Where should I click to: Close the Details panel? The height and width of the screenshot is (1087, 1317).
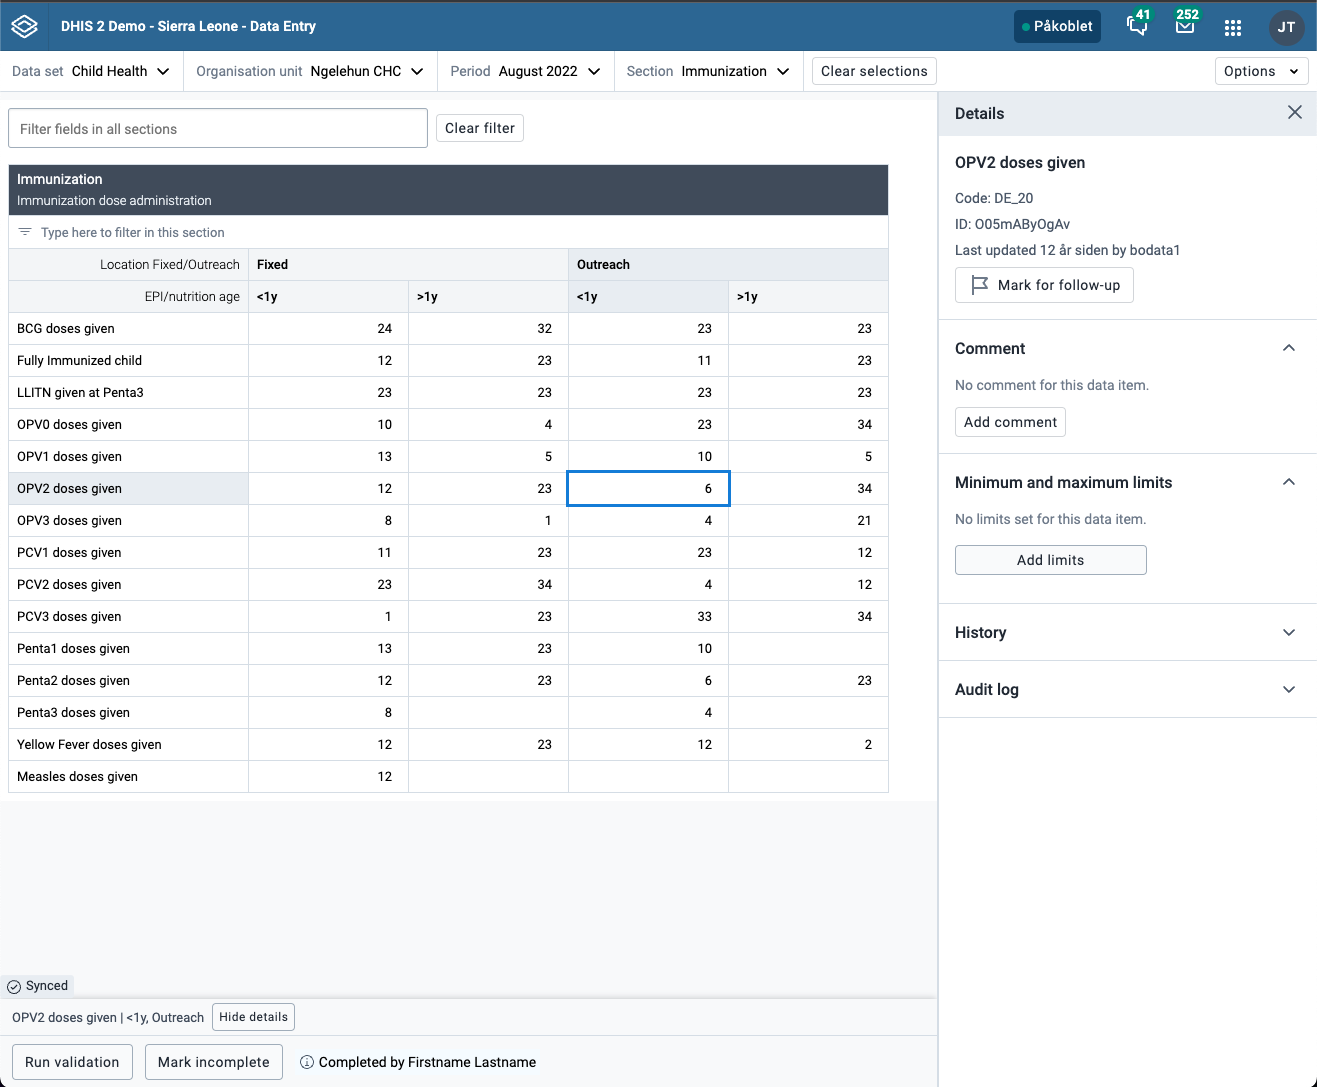click(1294, 112)
